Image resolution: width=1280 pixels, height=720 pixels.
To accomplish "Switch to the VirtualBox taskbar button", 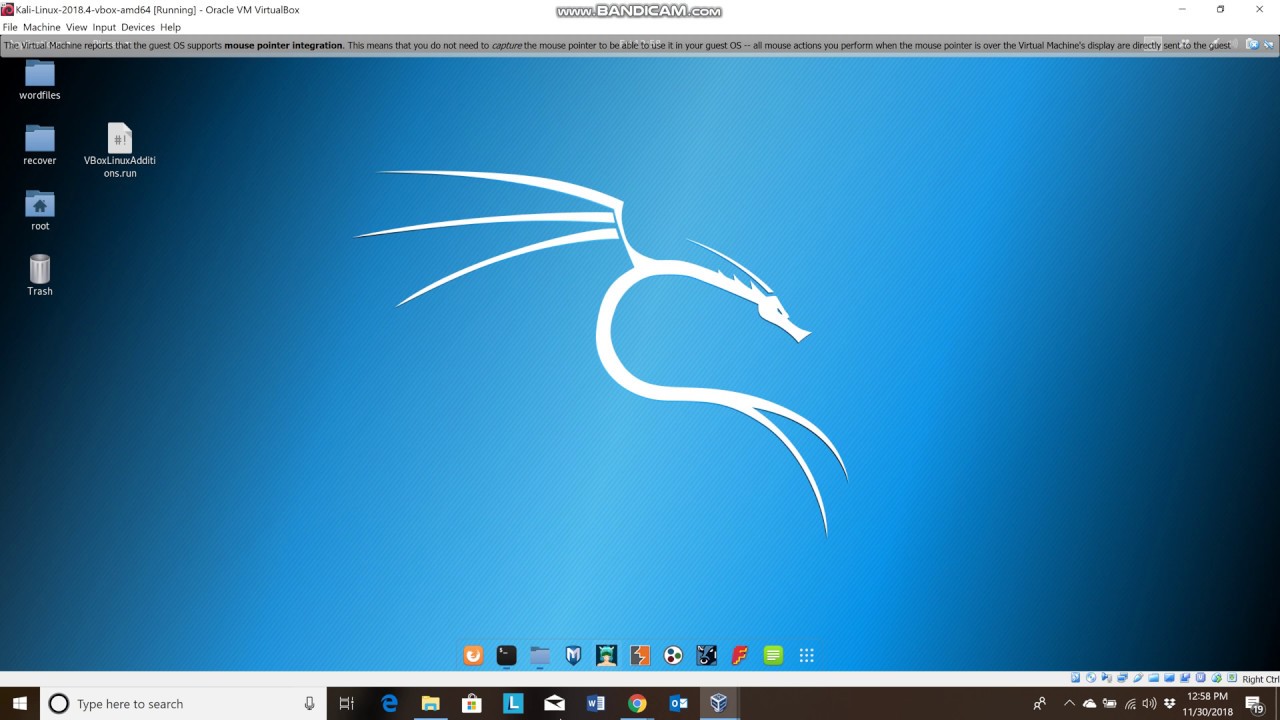I will tap(719, 704).
